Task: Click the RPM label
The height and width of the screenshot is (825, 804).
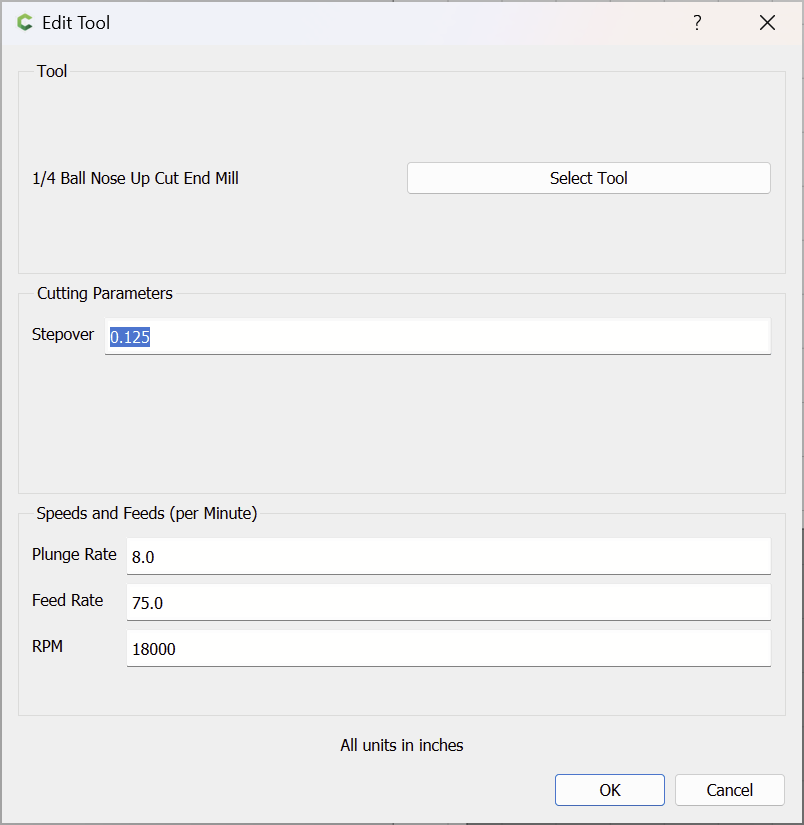Action: click(x=47, y=647)
